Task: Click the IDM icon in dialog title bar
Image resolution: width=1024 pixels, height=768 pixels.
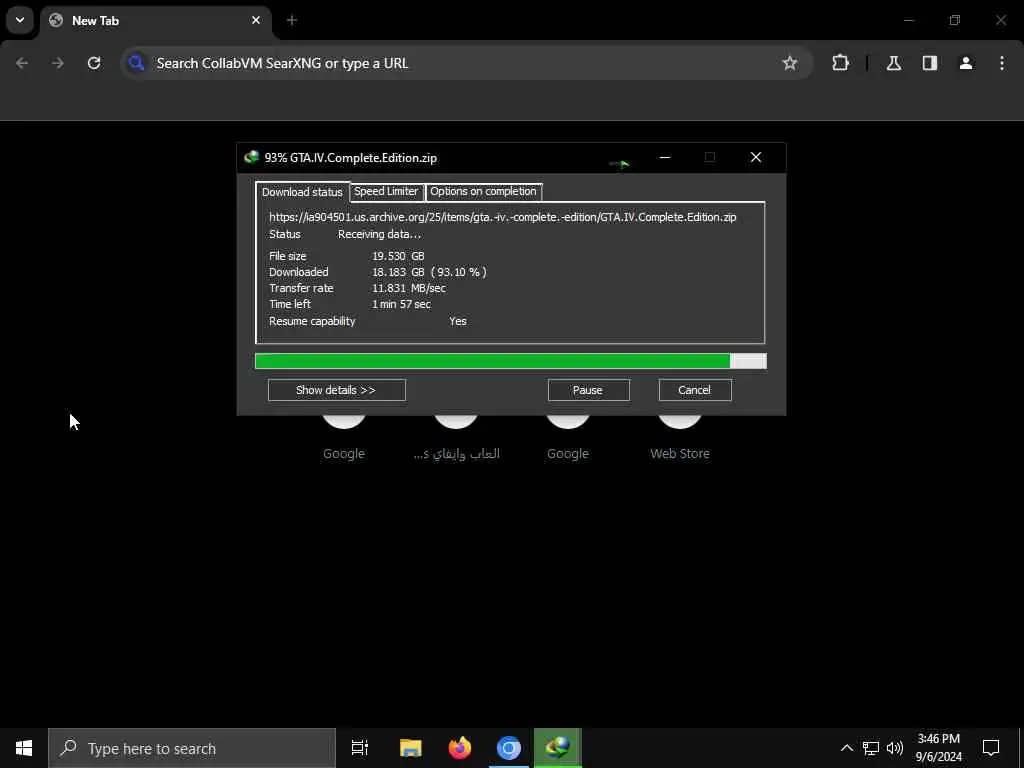Action: pyautogui.click(x=251, y=157)
